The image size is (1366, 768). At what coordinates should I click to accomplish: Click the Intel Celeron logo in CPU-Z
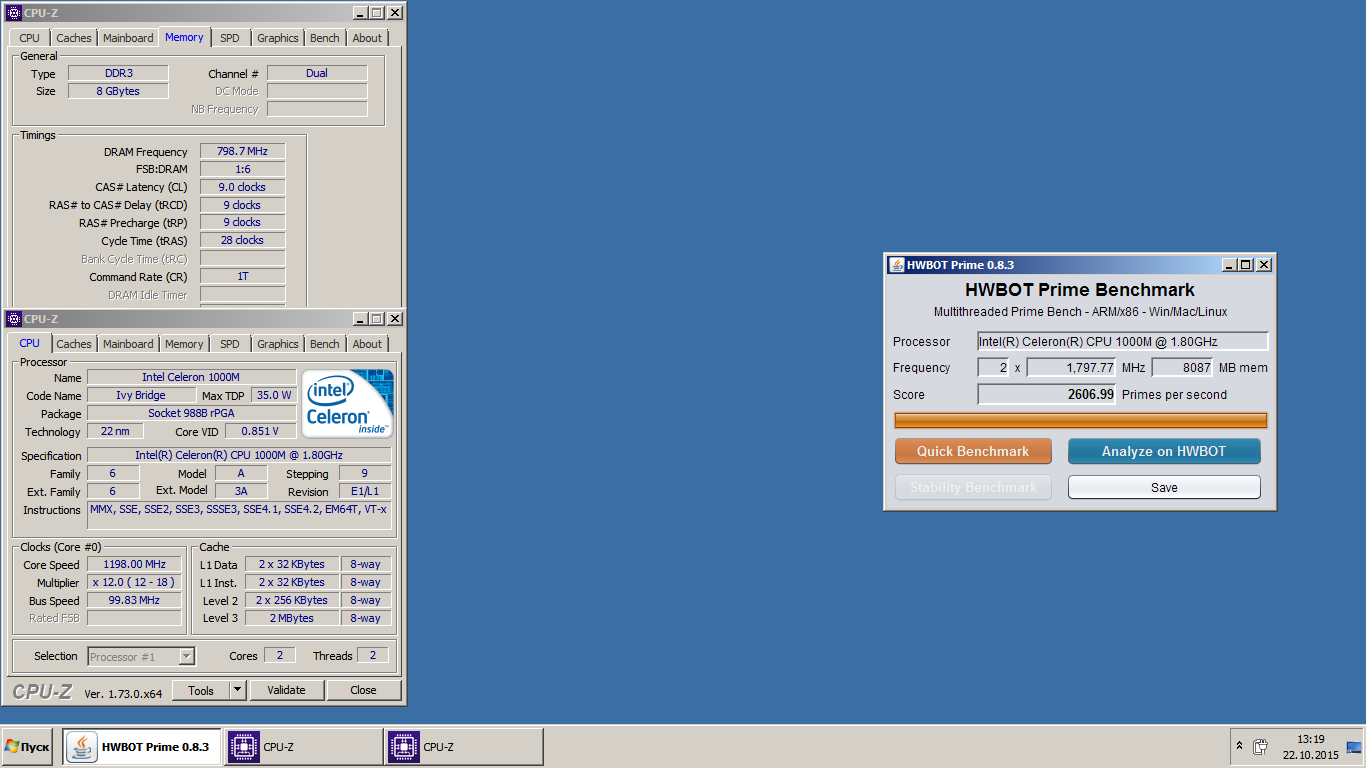pyautogui.click(x=348, y=403)
